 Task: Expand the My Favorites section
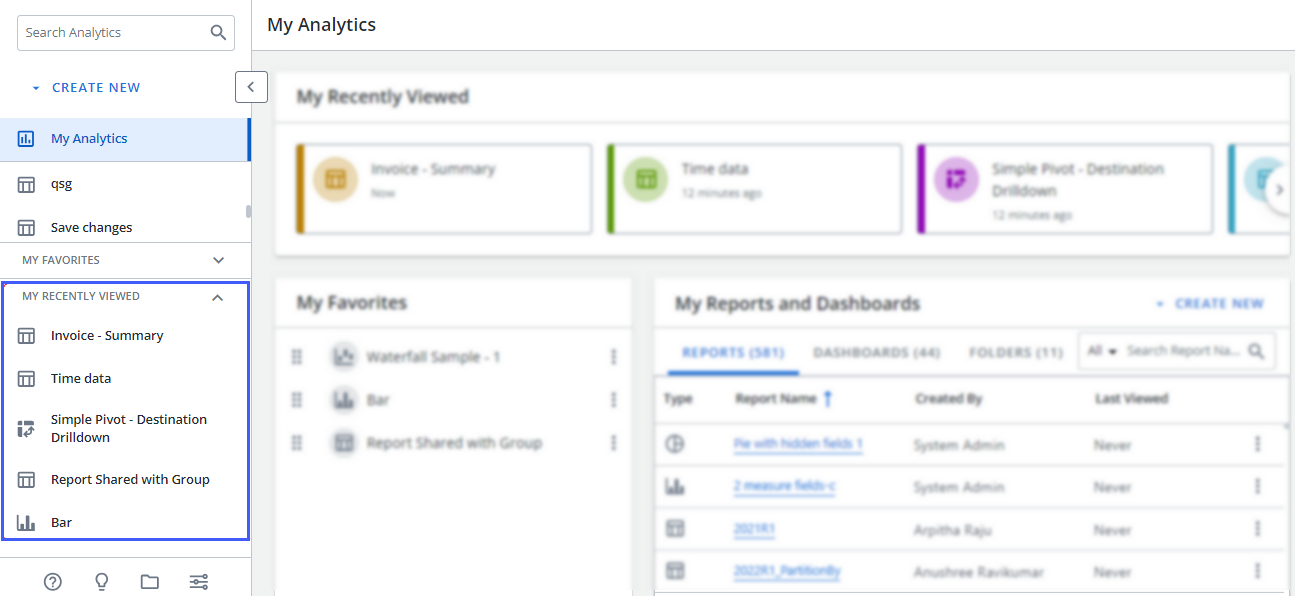[x=218, y=260]
